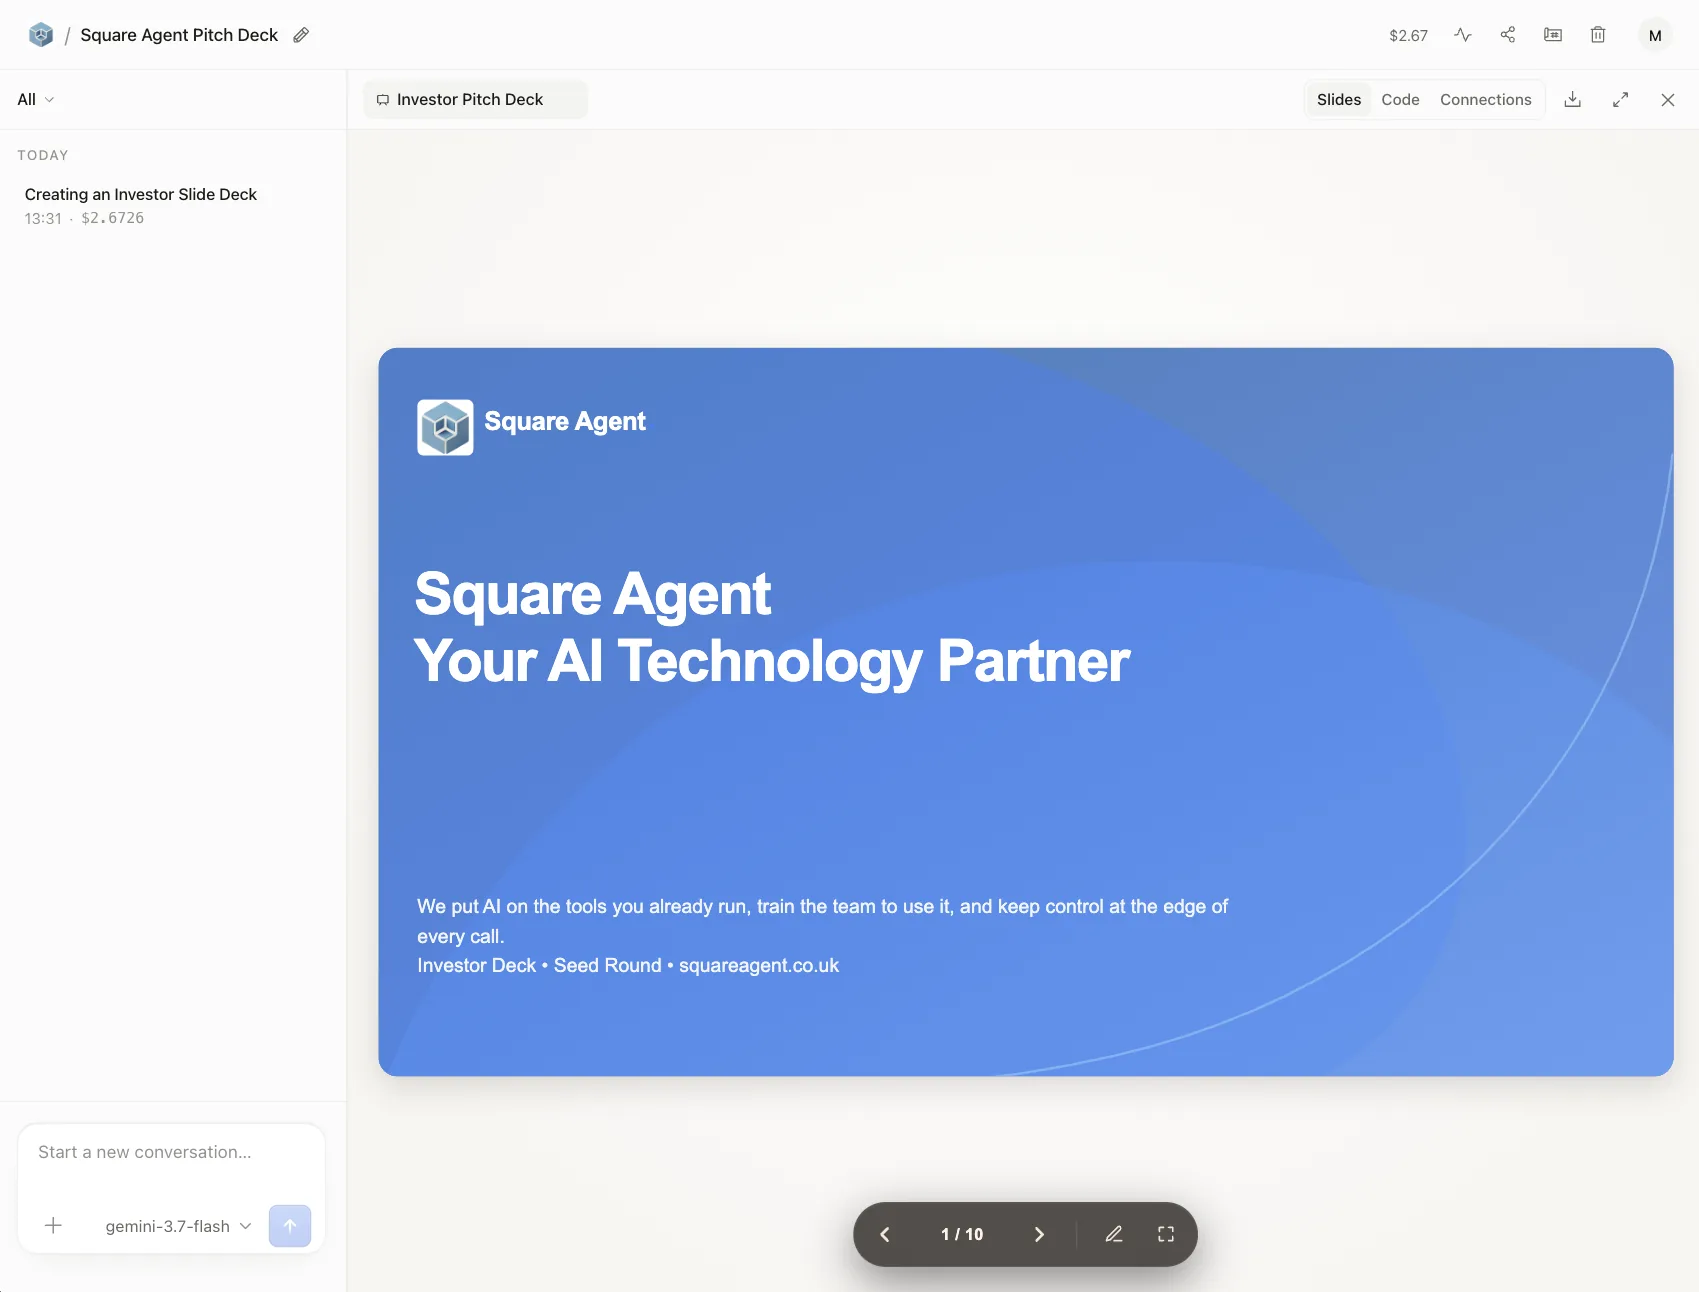The width and height of the screenshot is (1699, 1292).
Task: Go to the next slide
Action: click(x=1039, y=1234)
